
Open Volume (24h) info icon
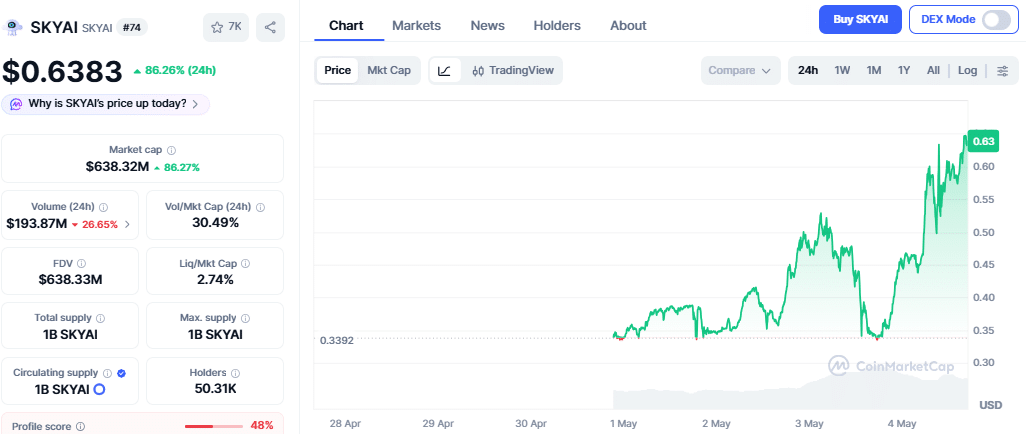pyautogui.click(x=103, y=207)
